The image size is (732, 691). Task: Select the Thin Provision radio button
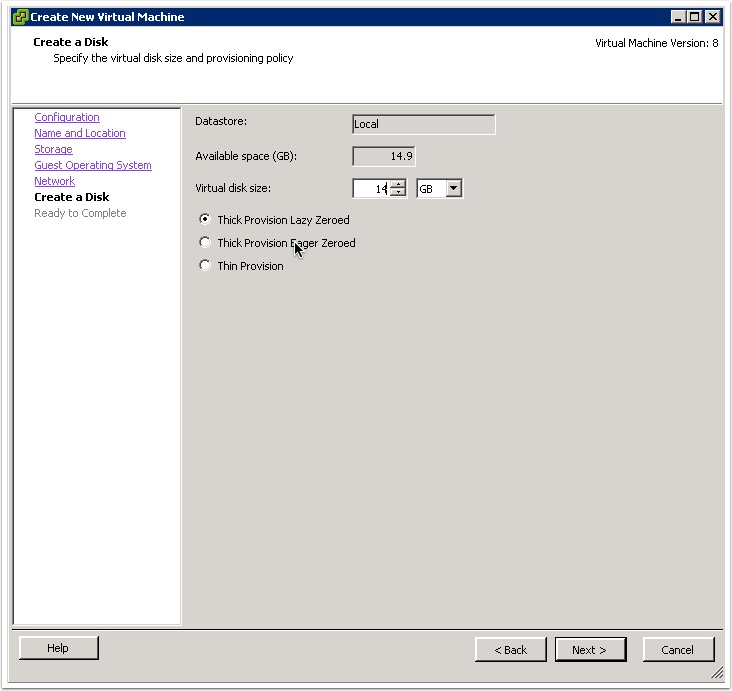pyautogui.click(x=205, y=266)
